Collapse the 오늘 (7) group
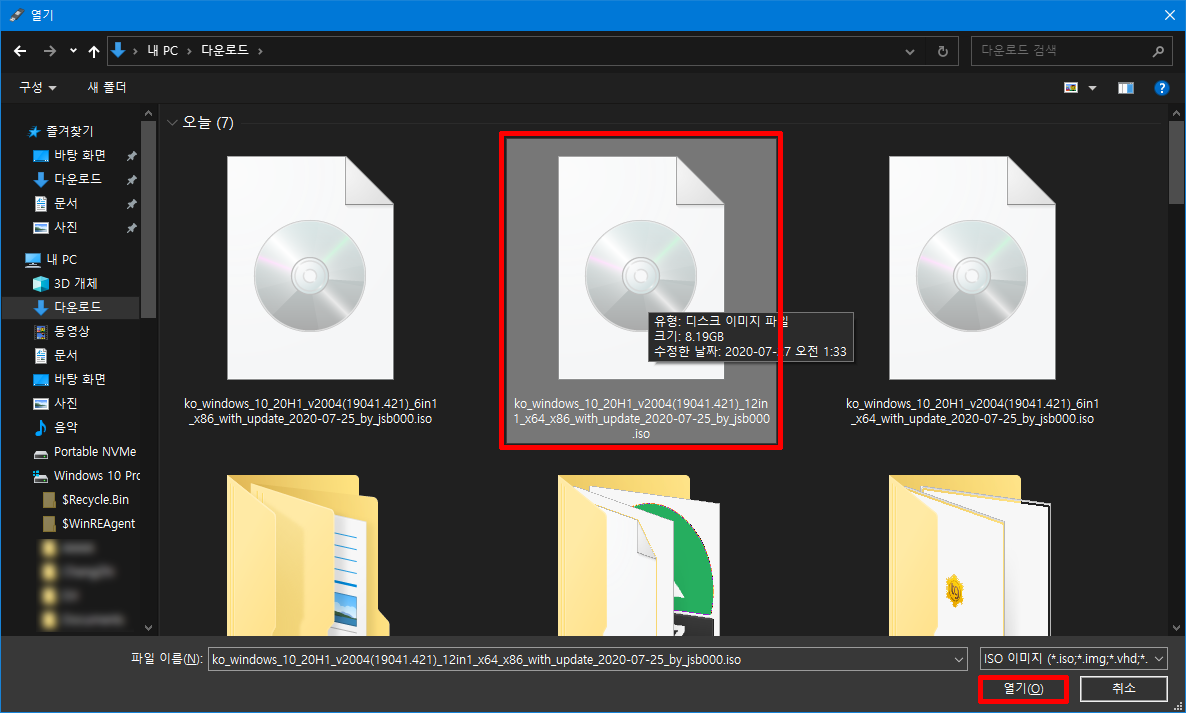 click(x=172, y=122)
